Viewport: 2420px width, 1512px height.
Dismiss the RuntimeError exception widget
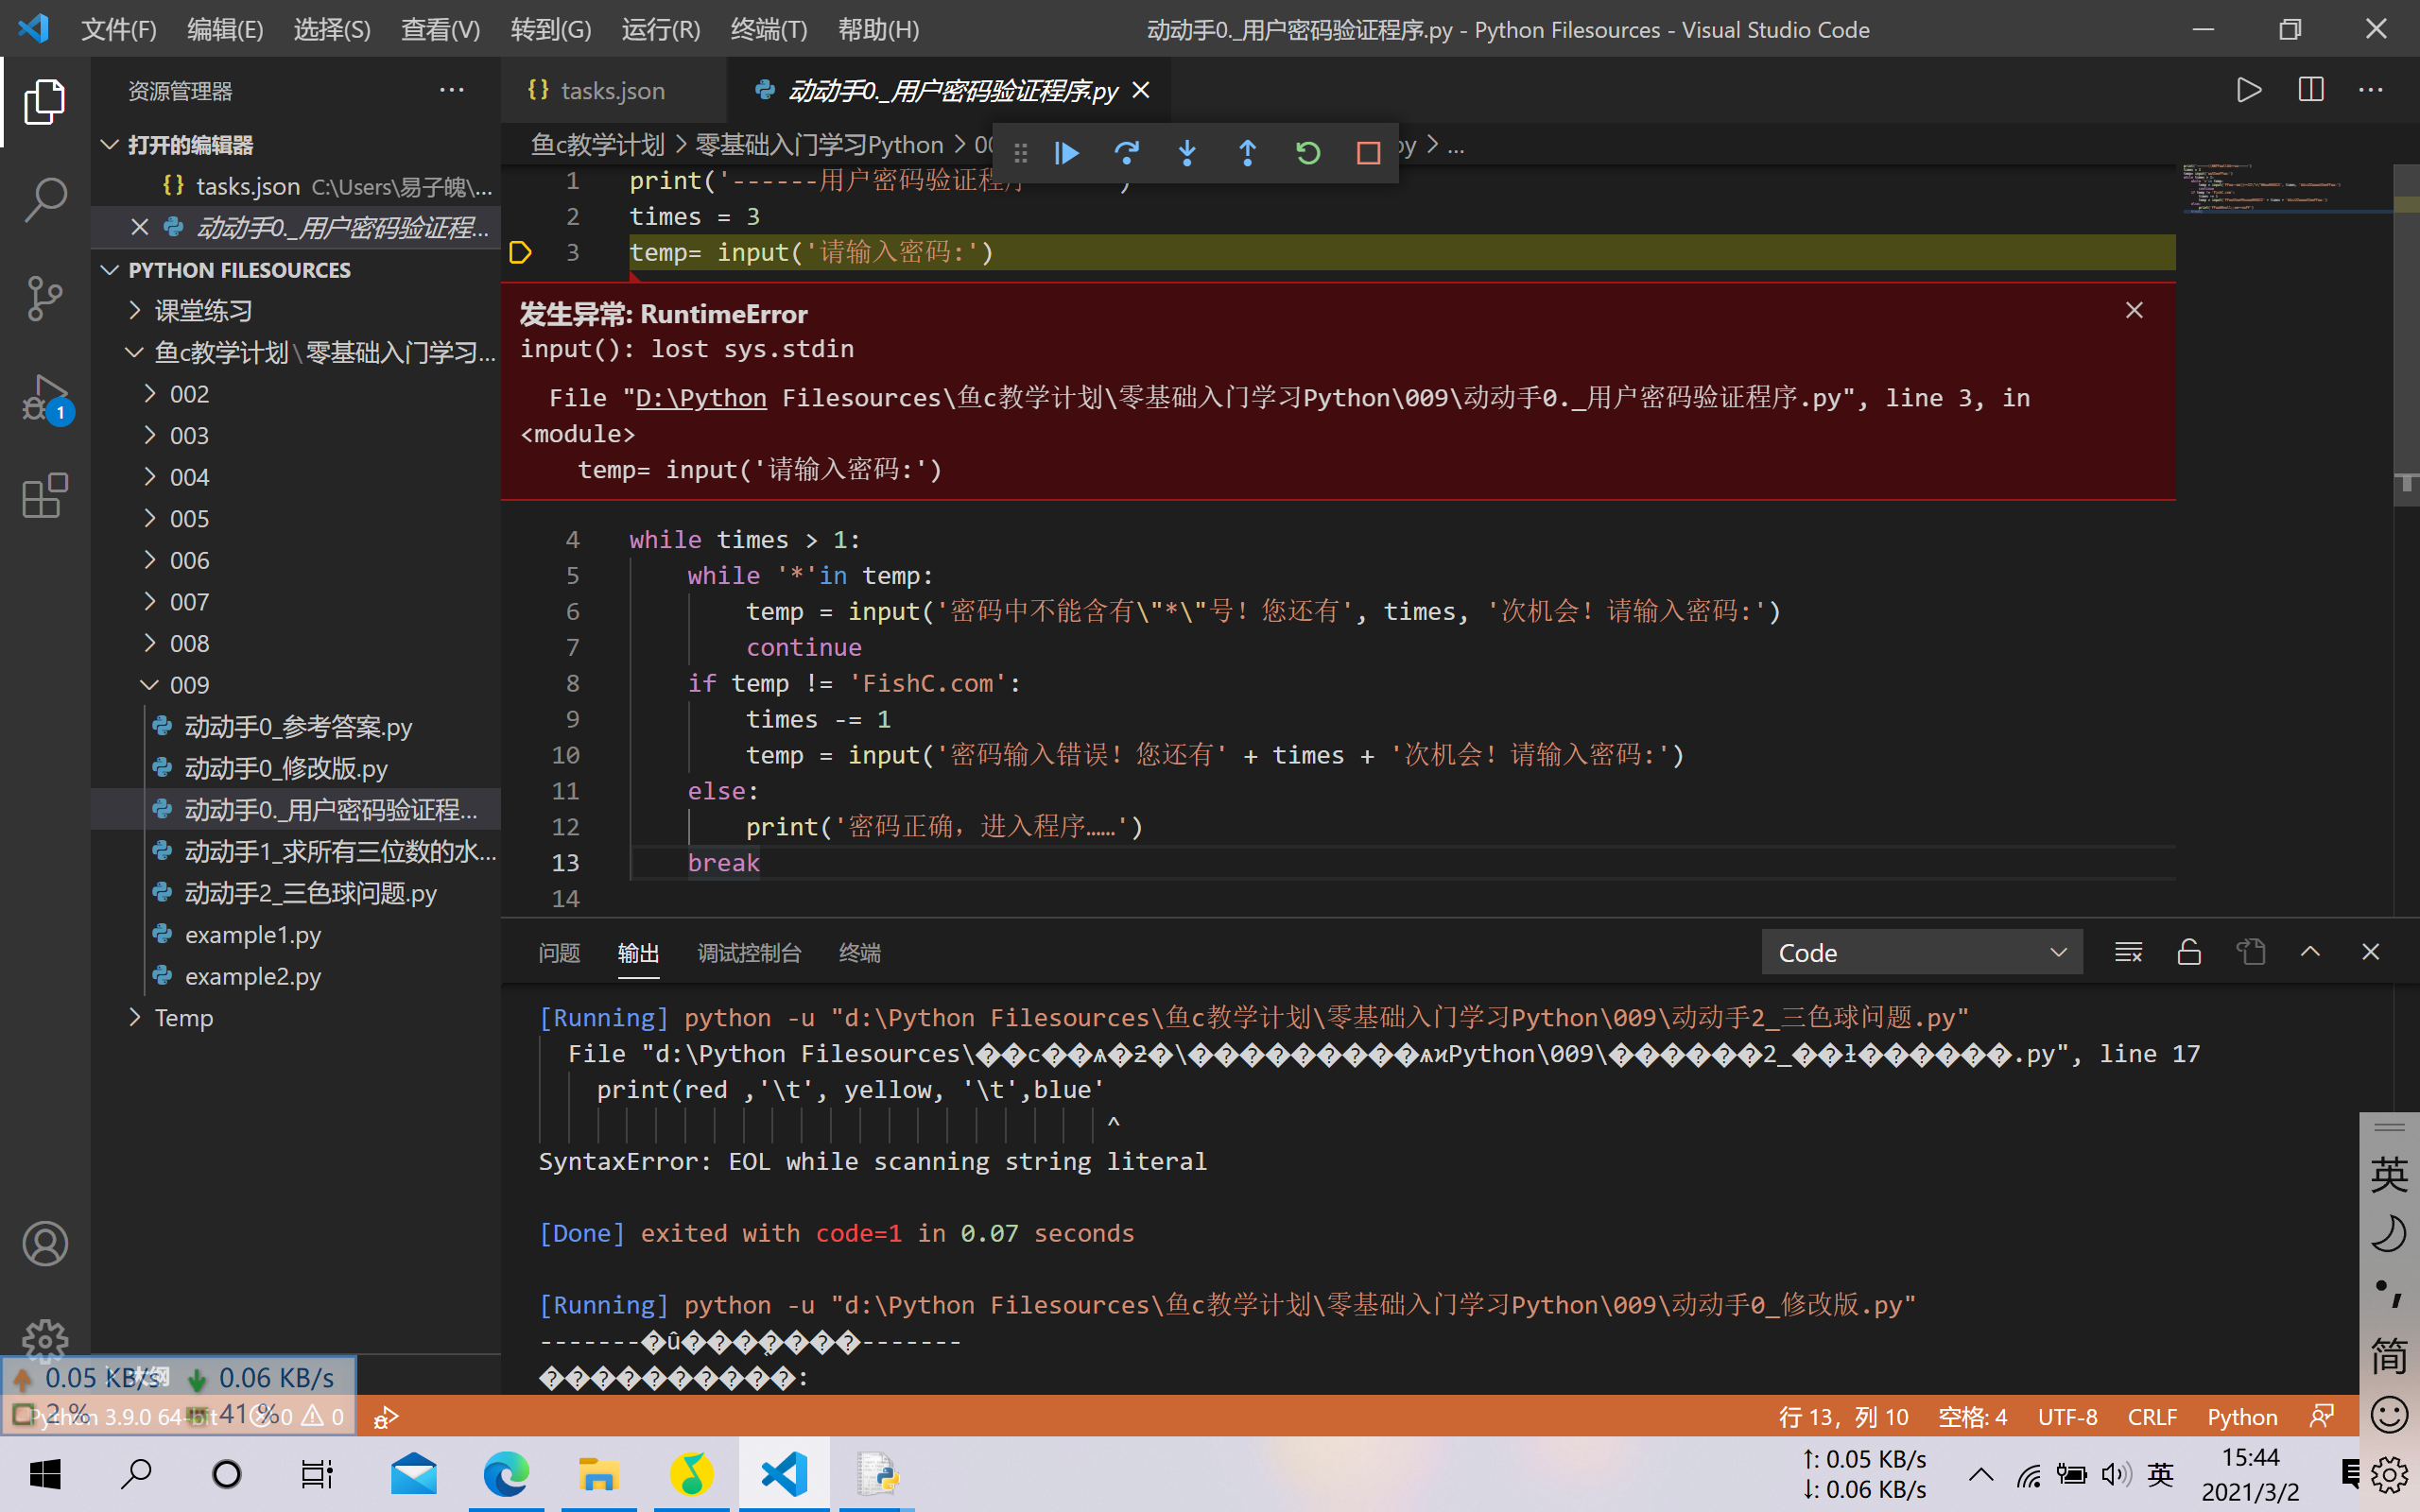[x=2134, y=311]
